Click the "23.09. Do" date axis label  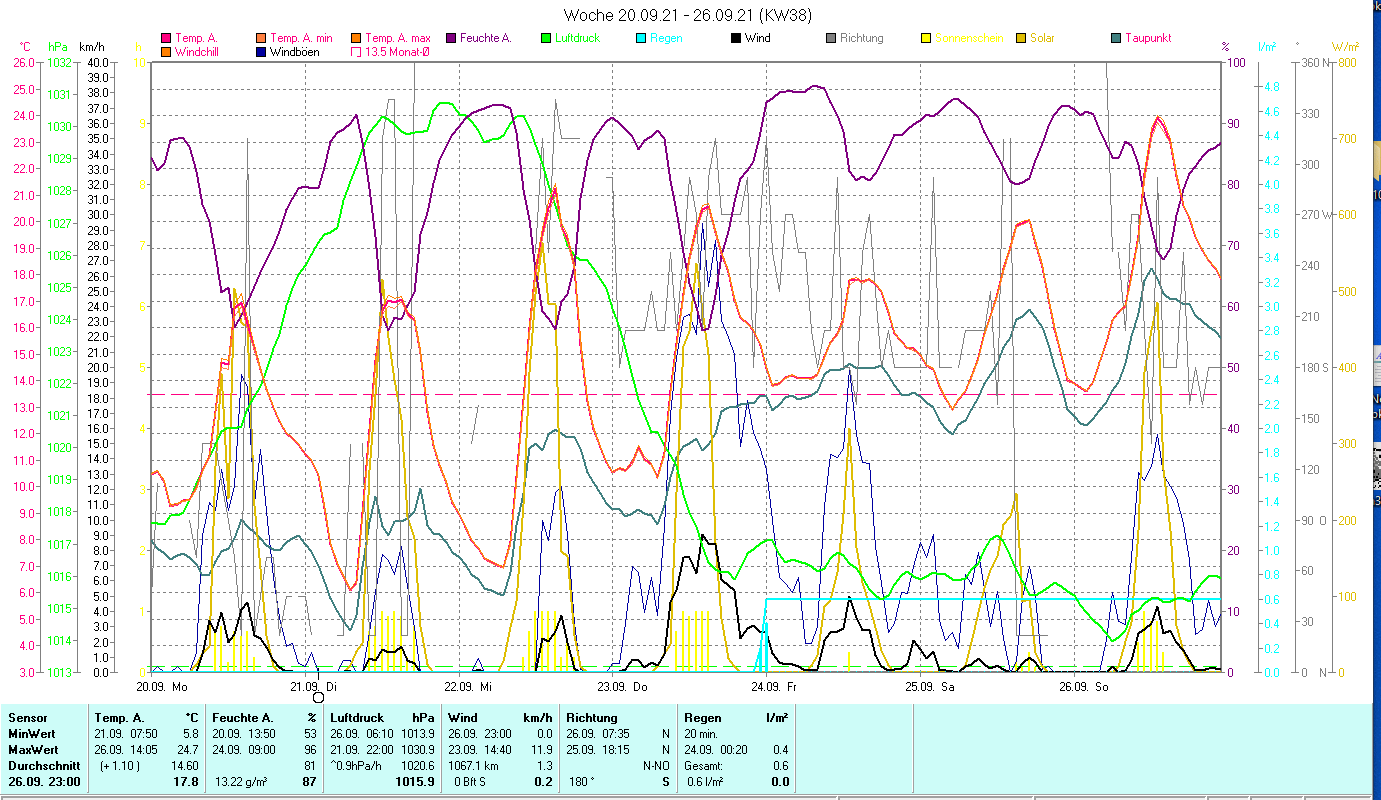click(x=622, y=687)
